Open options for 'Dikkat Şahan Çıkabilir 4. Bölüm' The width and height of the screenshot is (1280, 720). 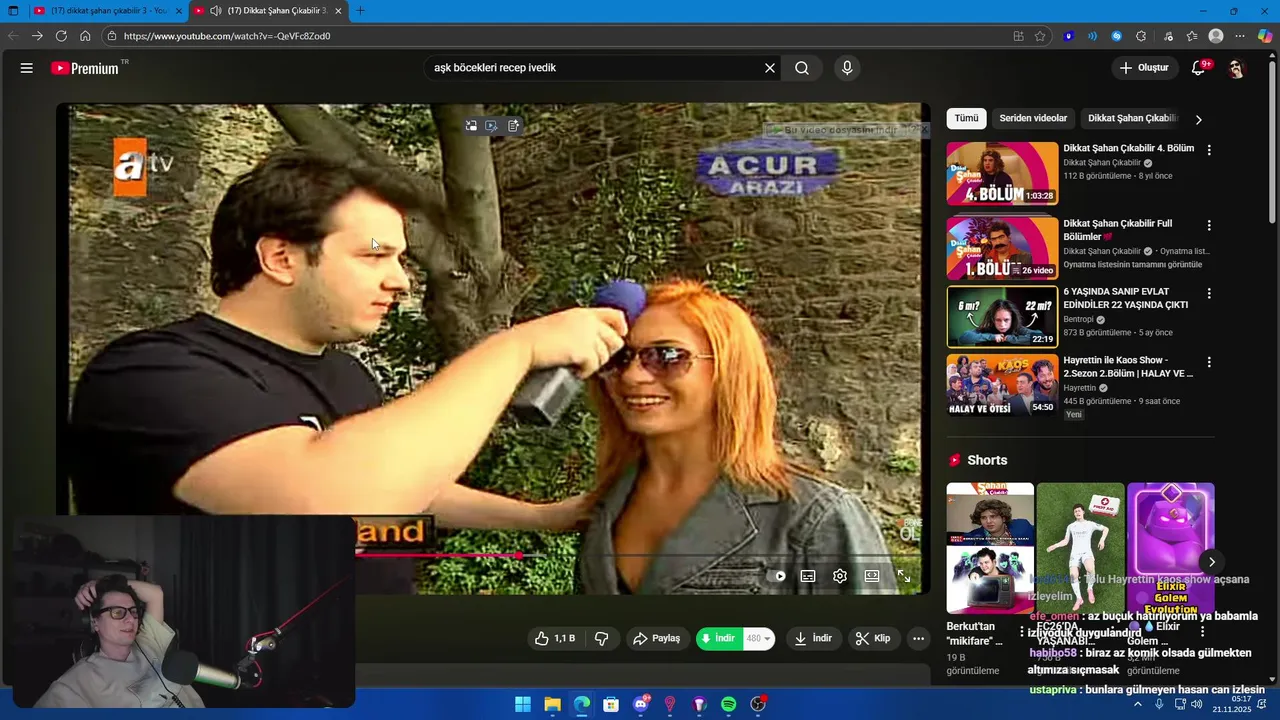tap(1209, 150)
